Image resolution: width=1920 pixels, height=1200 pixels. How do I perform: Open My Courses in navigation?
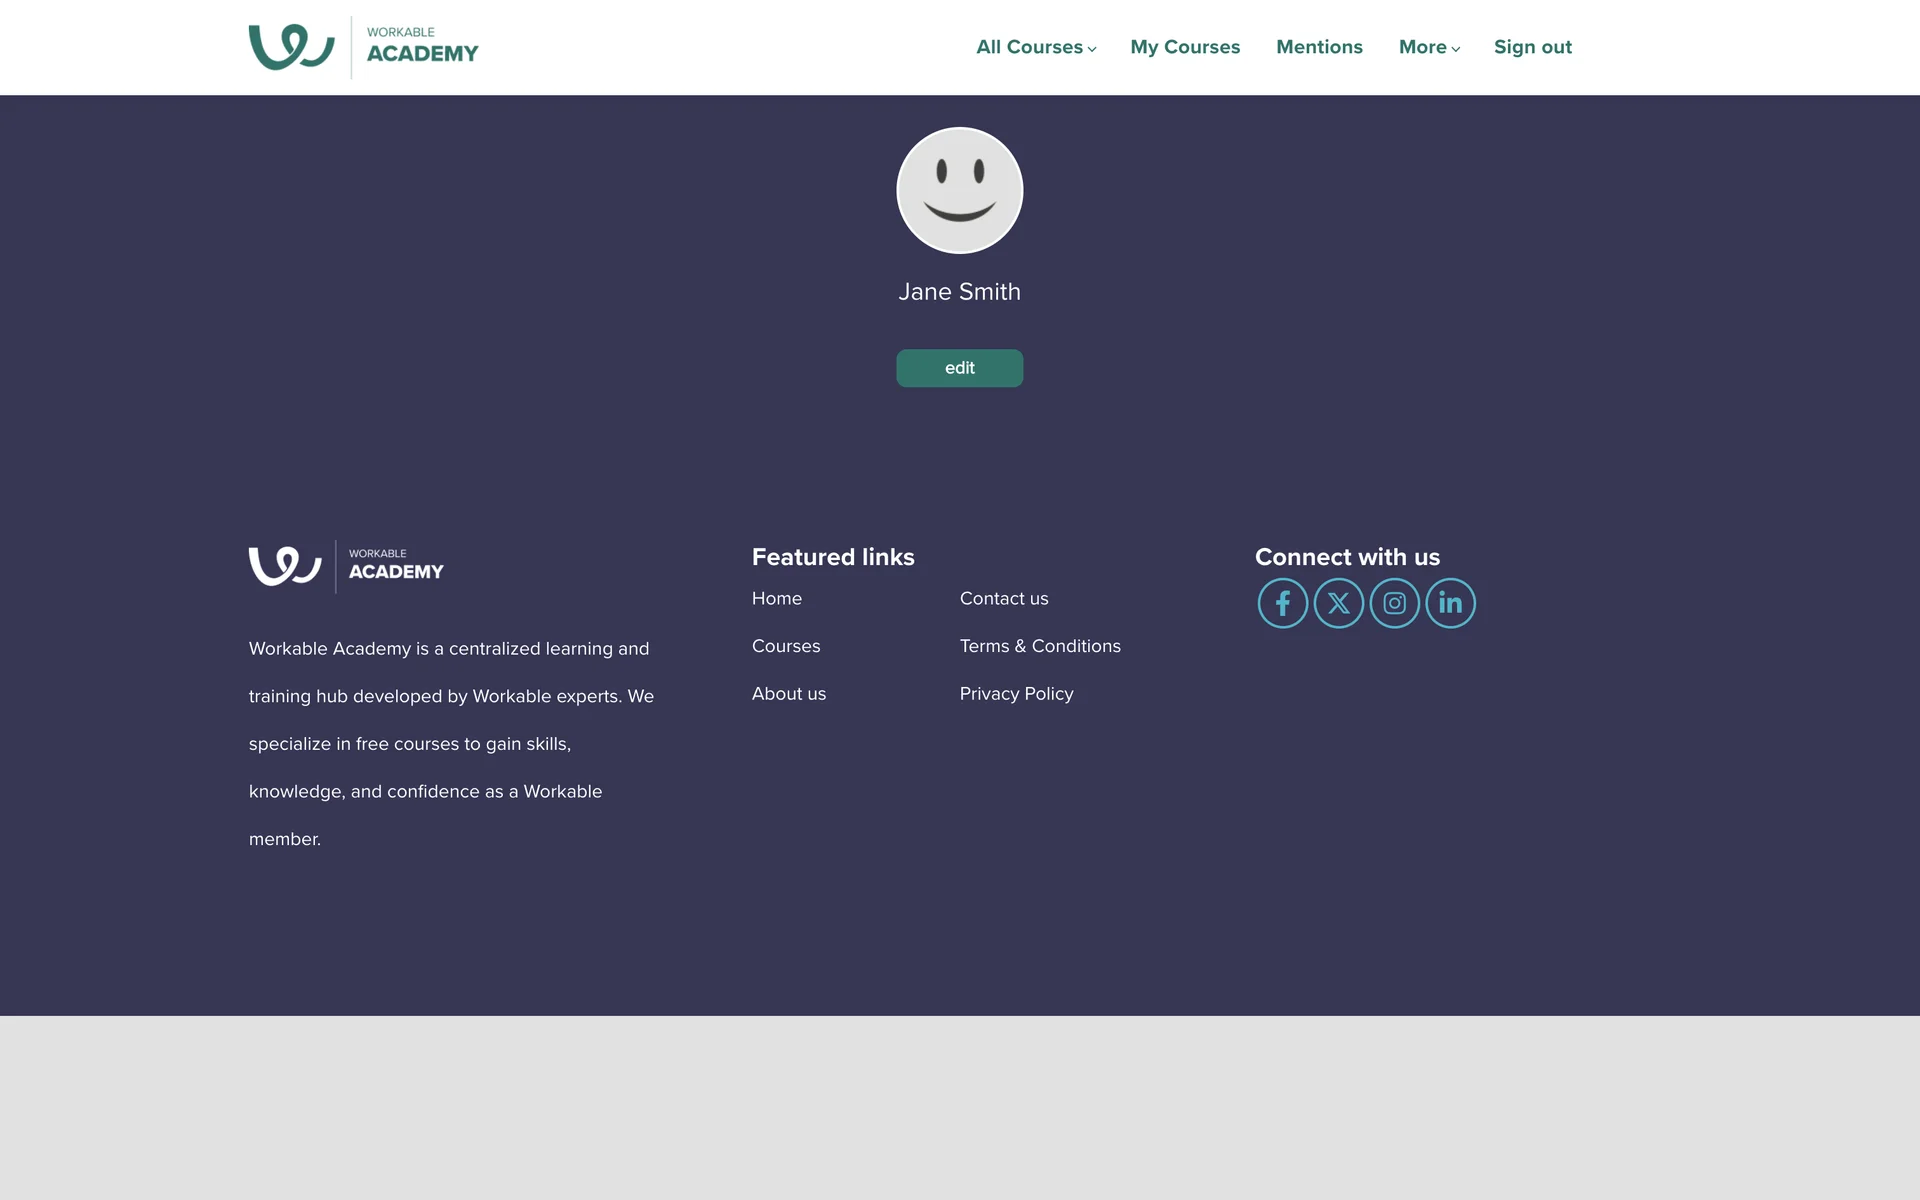[x=1185, y=47]
